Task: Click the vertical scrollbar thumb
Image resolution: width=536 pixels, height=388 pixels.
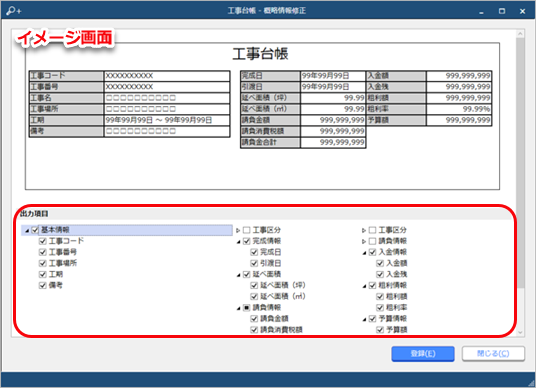Action: tap(520, 162)
